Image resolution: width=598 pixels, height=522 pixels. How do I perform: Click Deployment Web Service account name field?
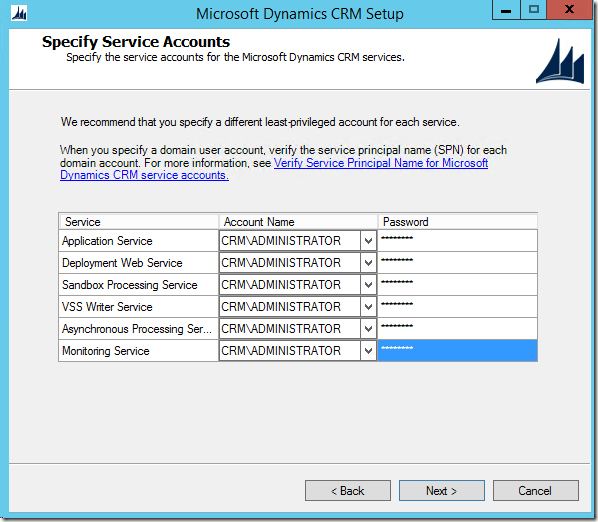(290, 263)
